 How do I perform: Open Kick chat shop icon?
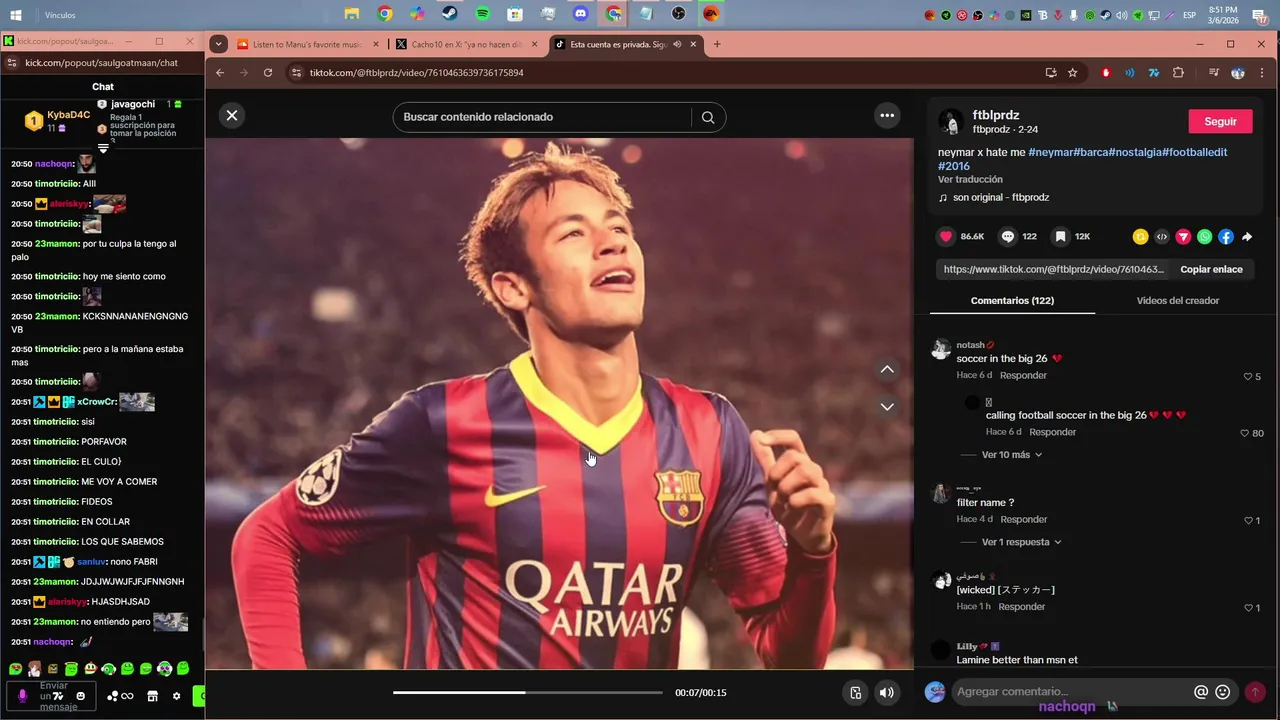click(152, 696)
